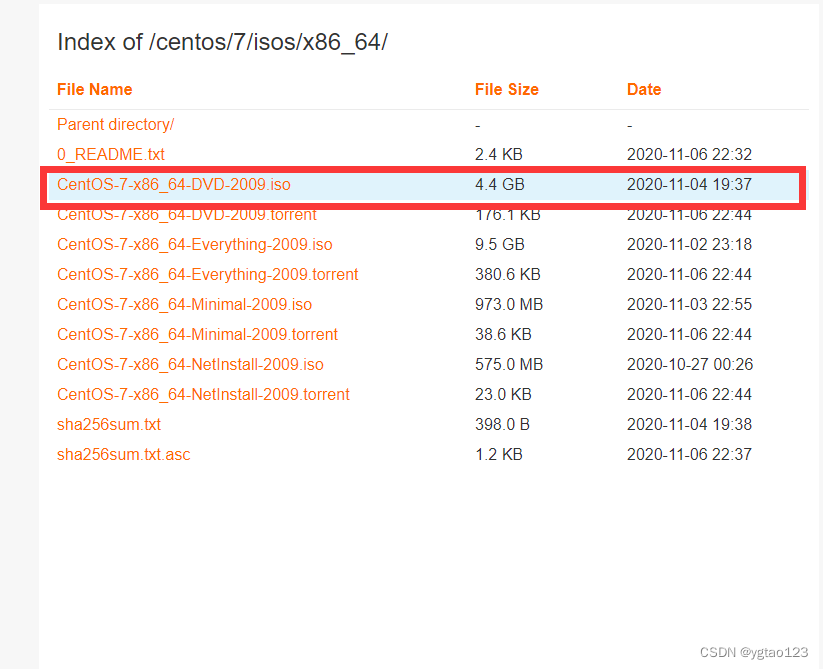Click the File Size column header
This screenshot has height=669, width=823.
pos(507,89)
